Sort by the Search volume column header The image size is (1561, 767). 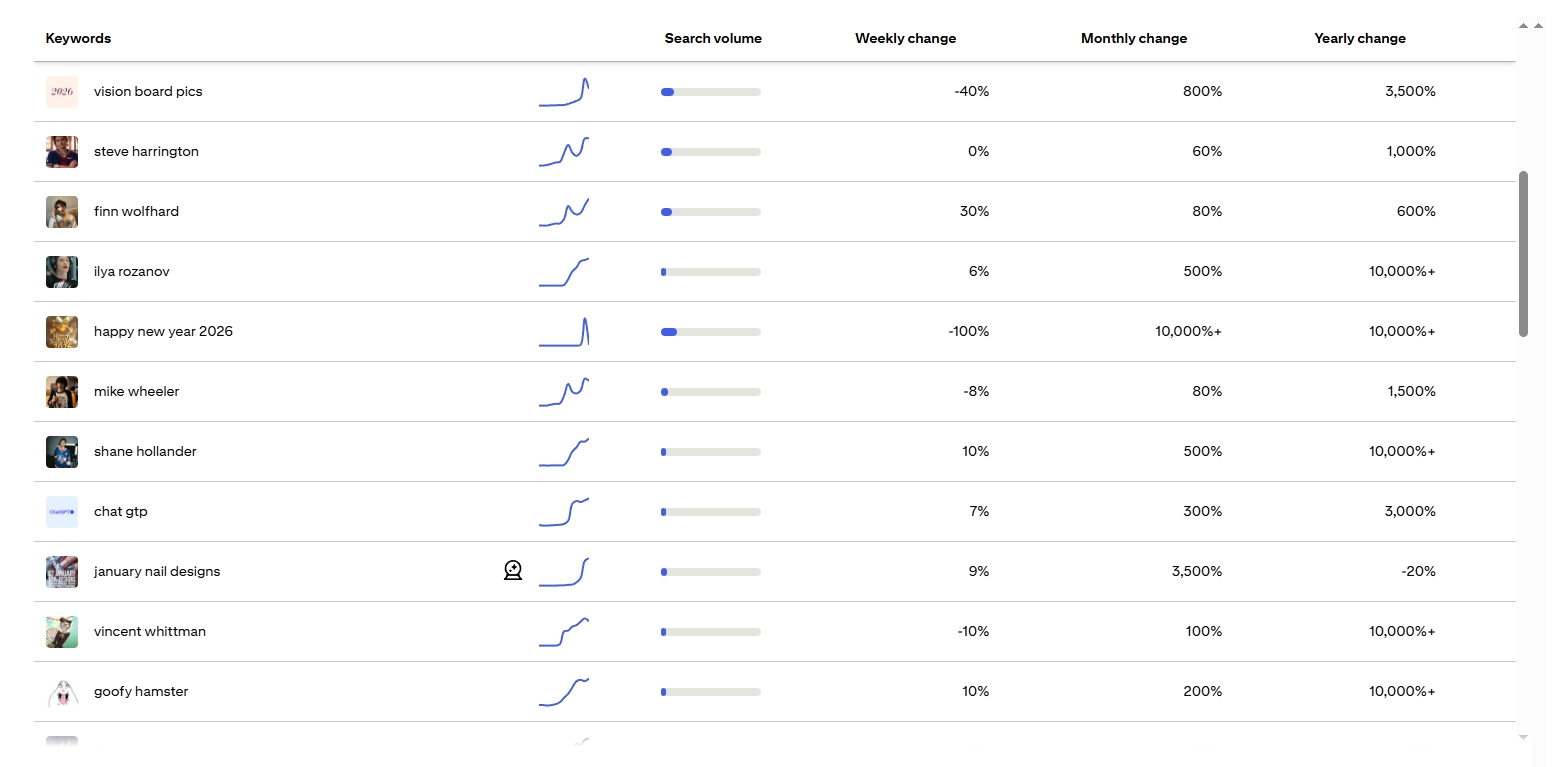713,39
